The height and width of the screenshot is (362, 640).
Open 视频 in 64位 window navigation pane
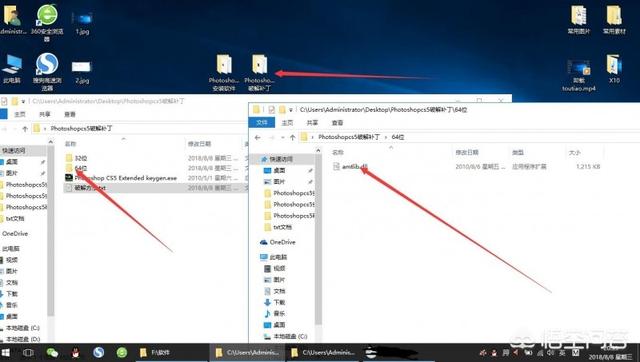click(275, 269)
